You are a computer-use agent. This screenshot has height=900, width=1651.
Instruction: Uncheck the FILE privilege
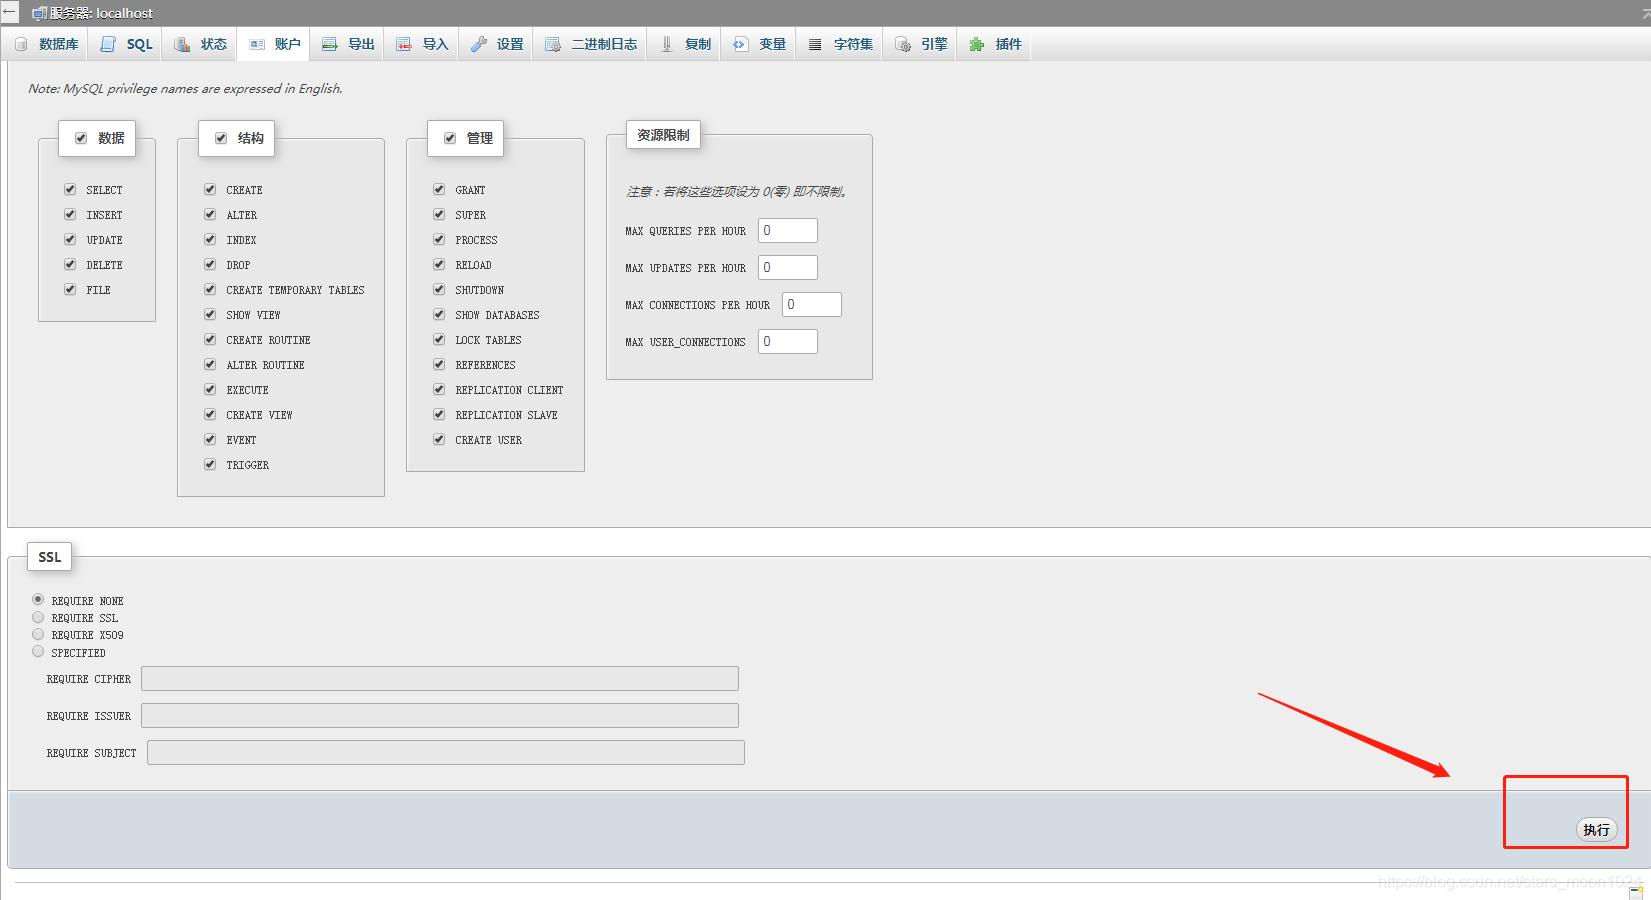point(70,289)
